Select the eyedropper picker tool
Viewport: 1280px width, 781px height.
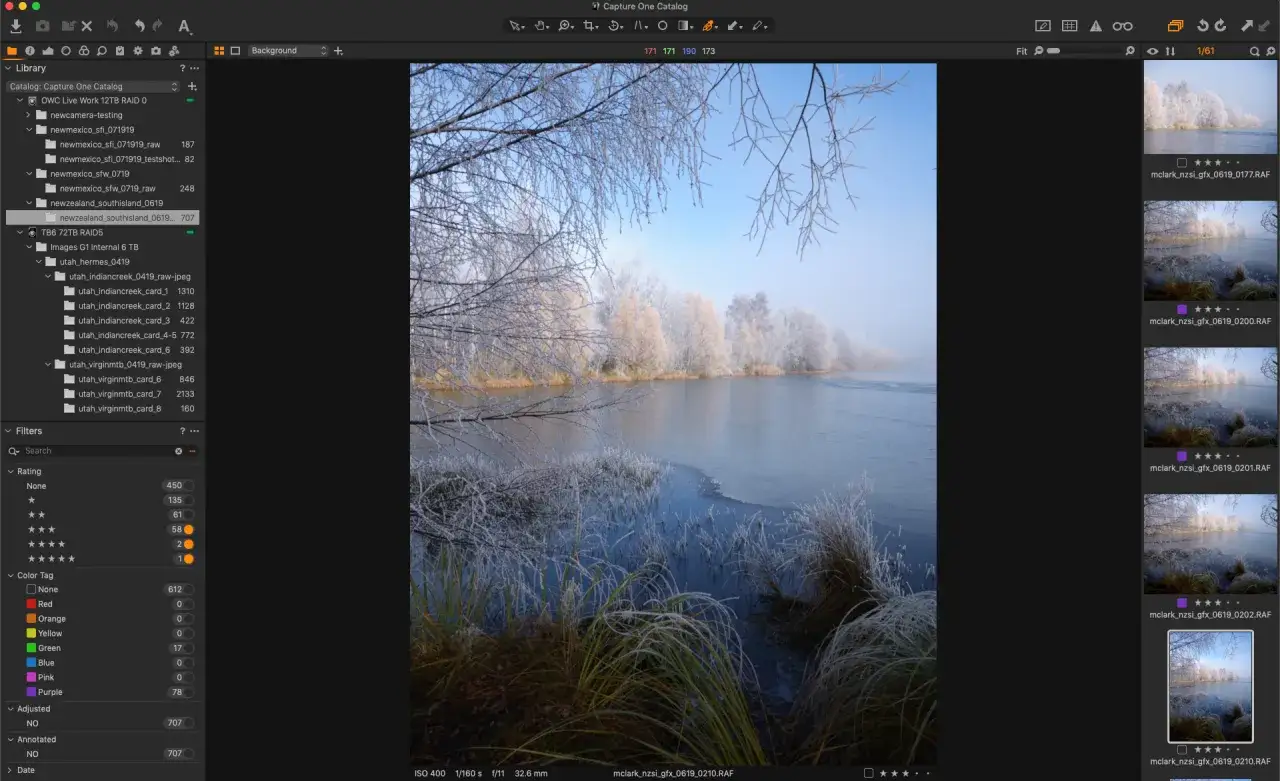coord(759,25)
